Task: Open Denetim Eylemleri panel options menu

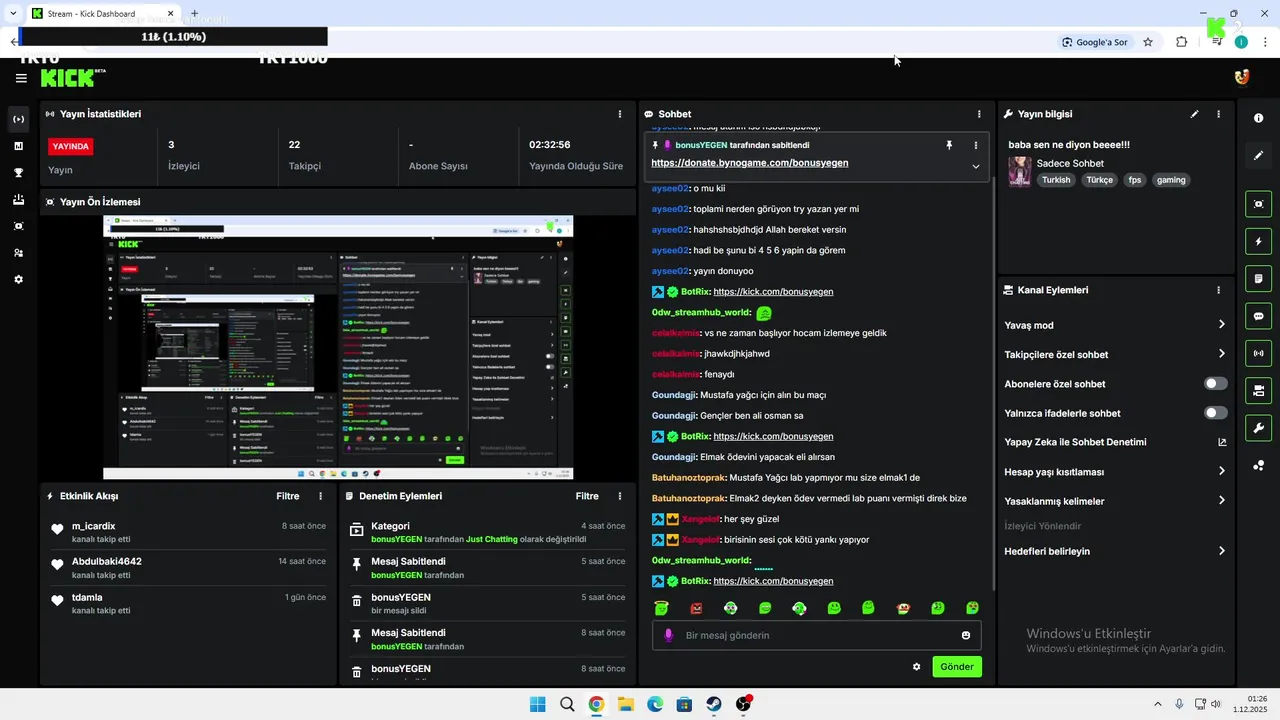Action: (x=620, y=496)
